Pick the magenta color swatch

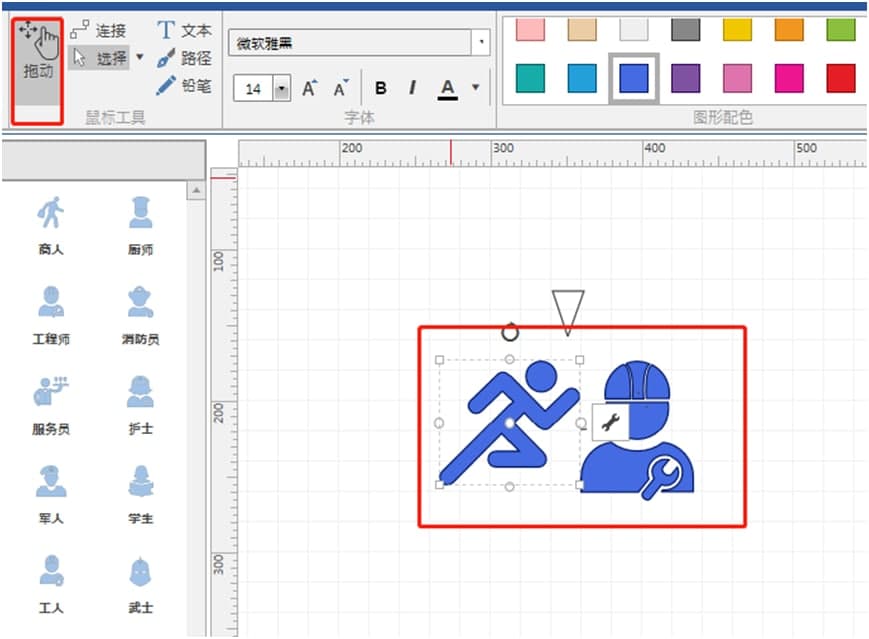tap(789, 78)
